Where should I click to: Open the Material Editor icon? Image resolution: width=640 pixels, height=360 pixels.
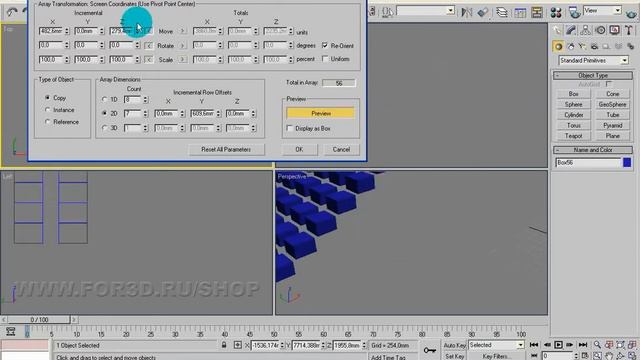coord(556,12)
